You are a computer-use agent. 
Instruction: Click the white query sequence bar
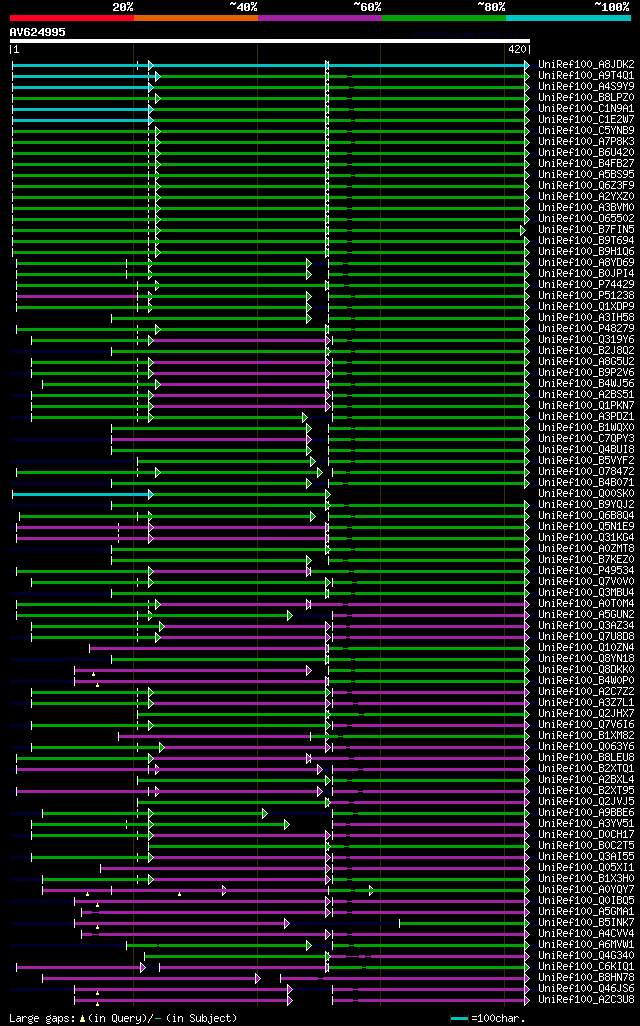point(270,41)
